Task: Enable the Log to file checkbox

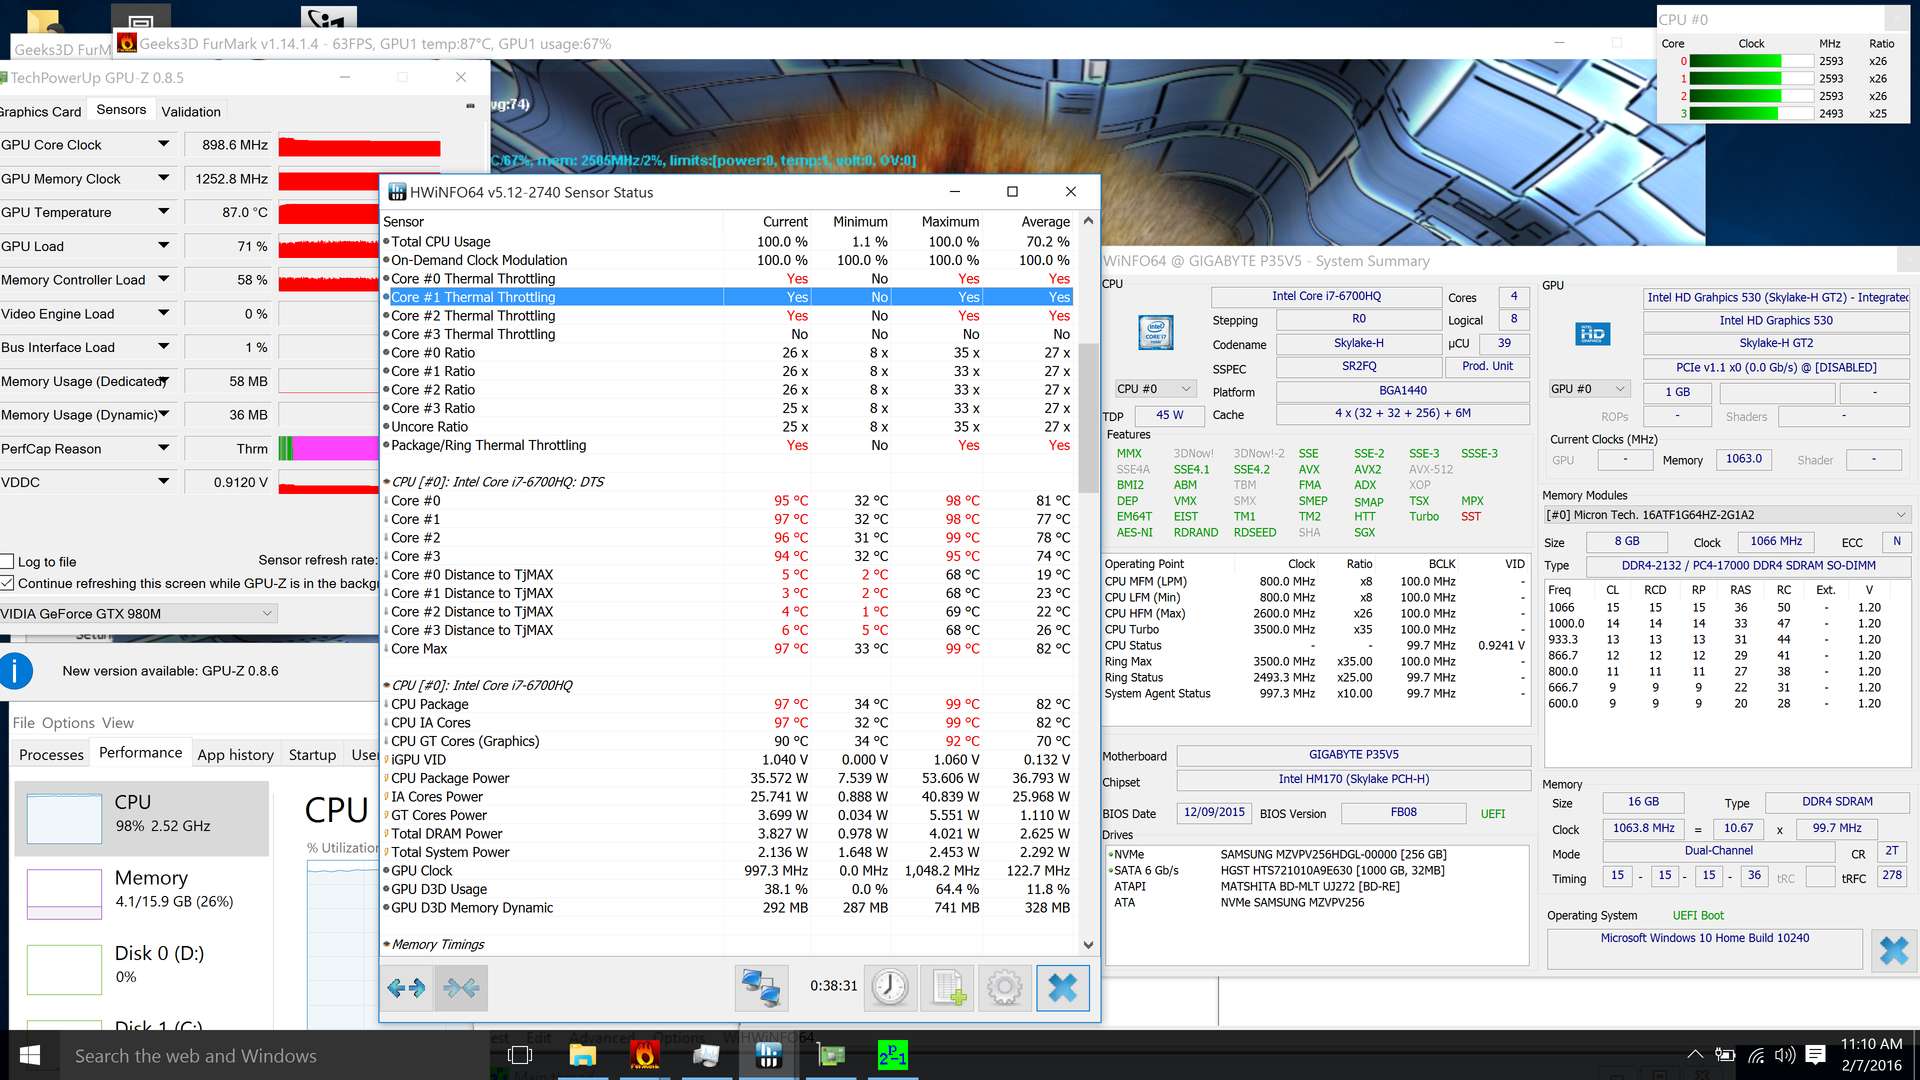Action: (7, 562)
